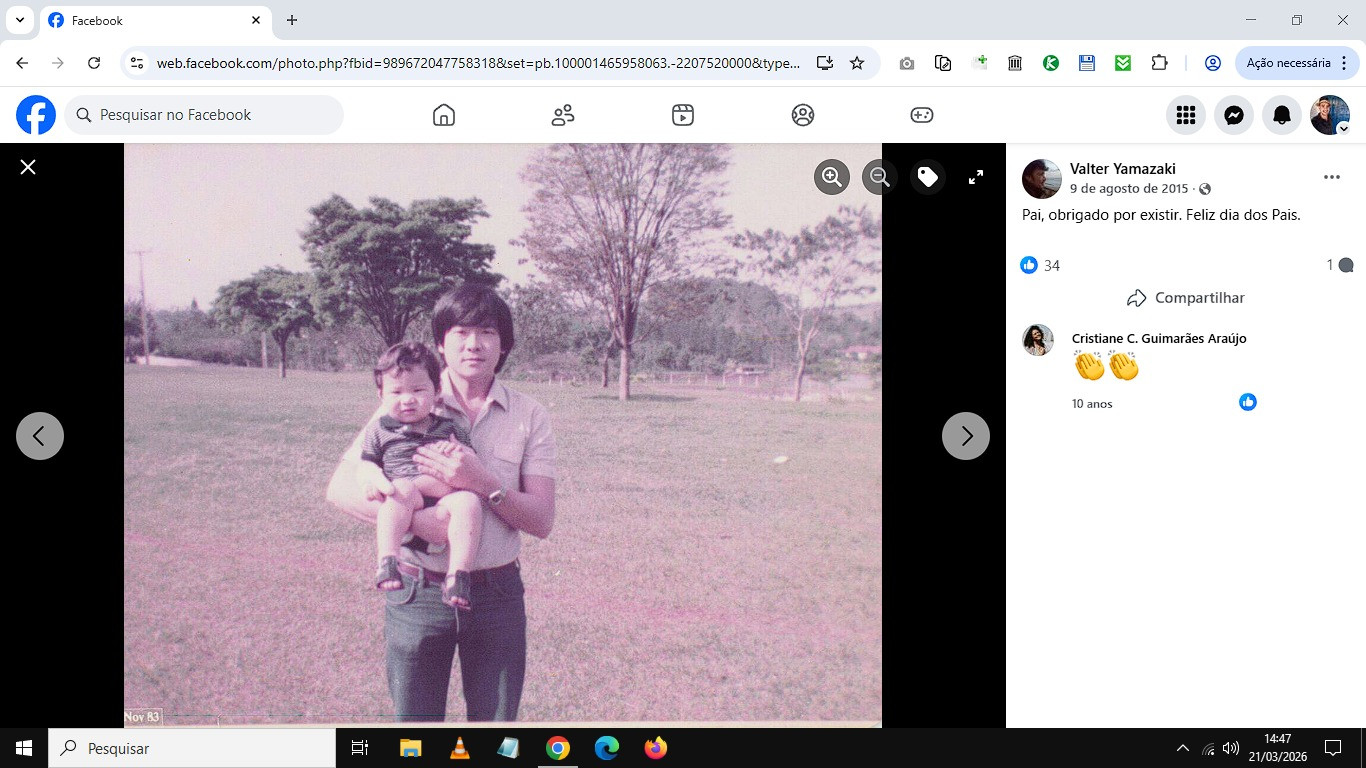Open Valter Yamazaki's profile link
This screenshot has width=1366, height=768.
tap(1122, 168)
